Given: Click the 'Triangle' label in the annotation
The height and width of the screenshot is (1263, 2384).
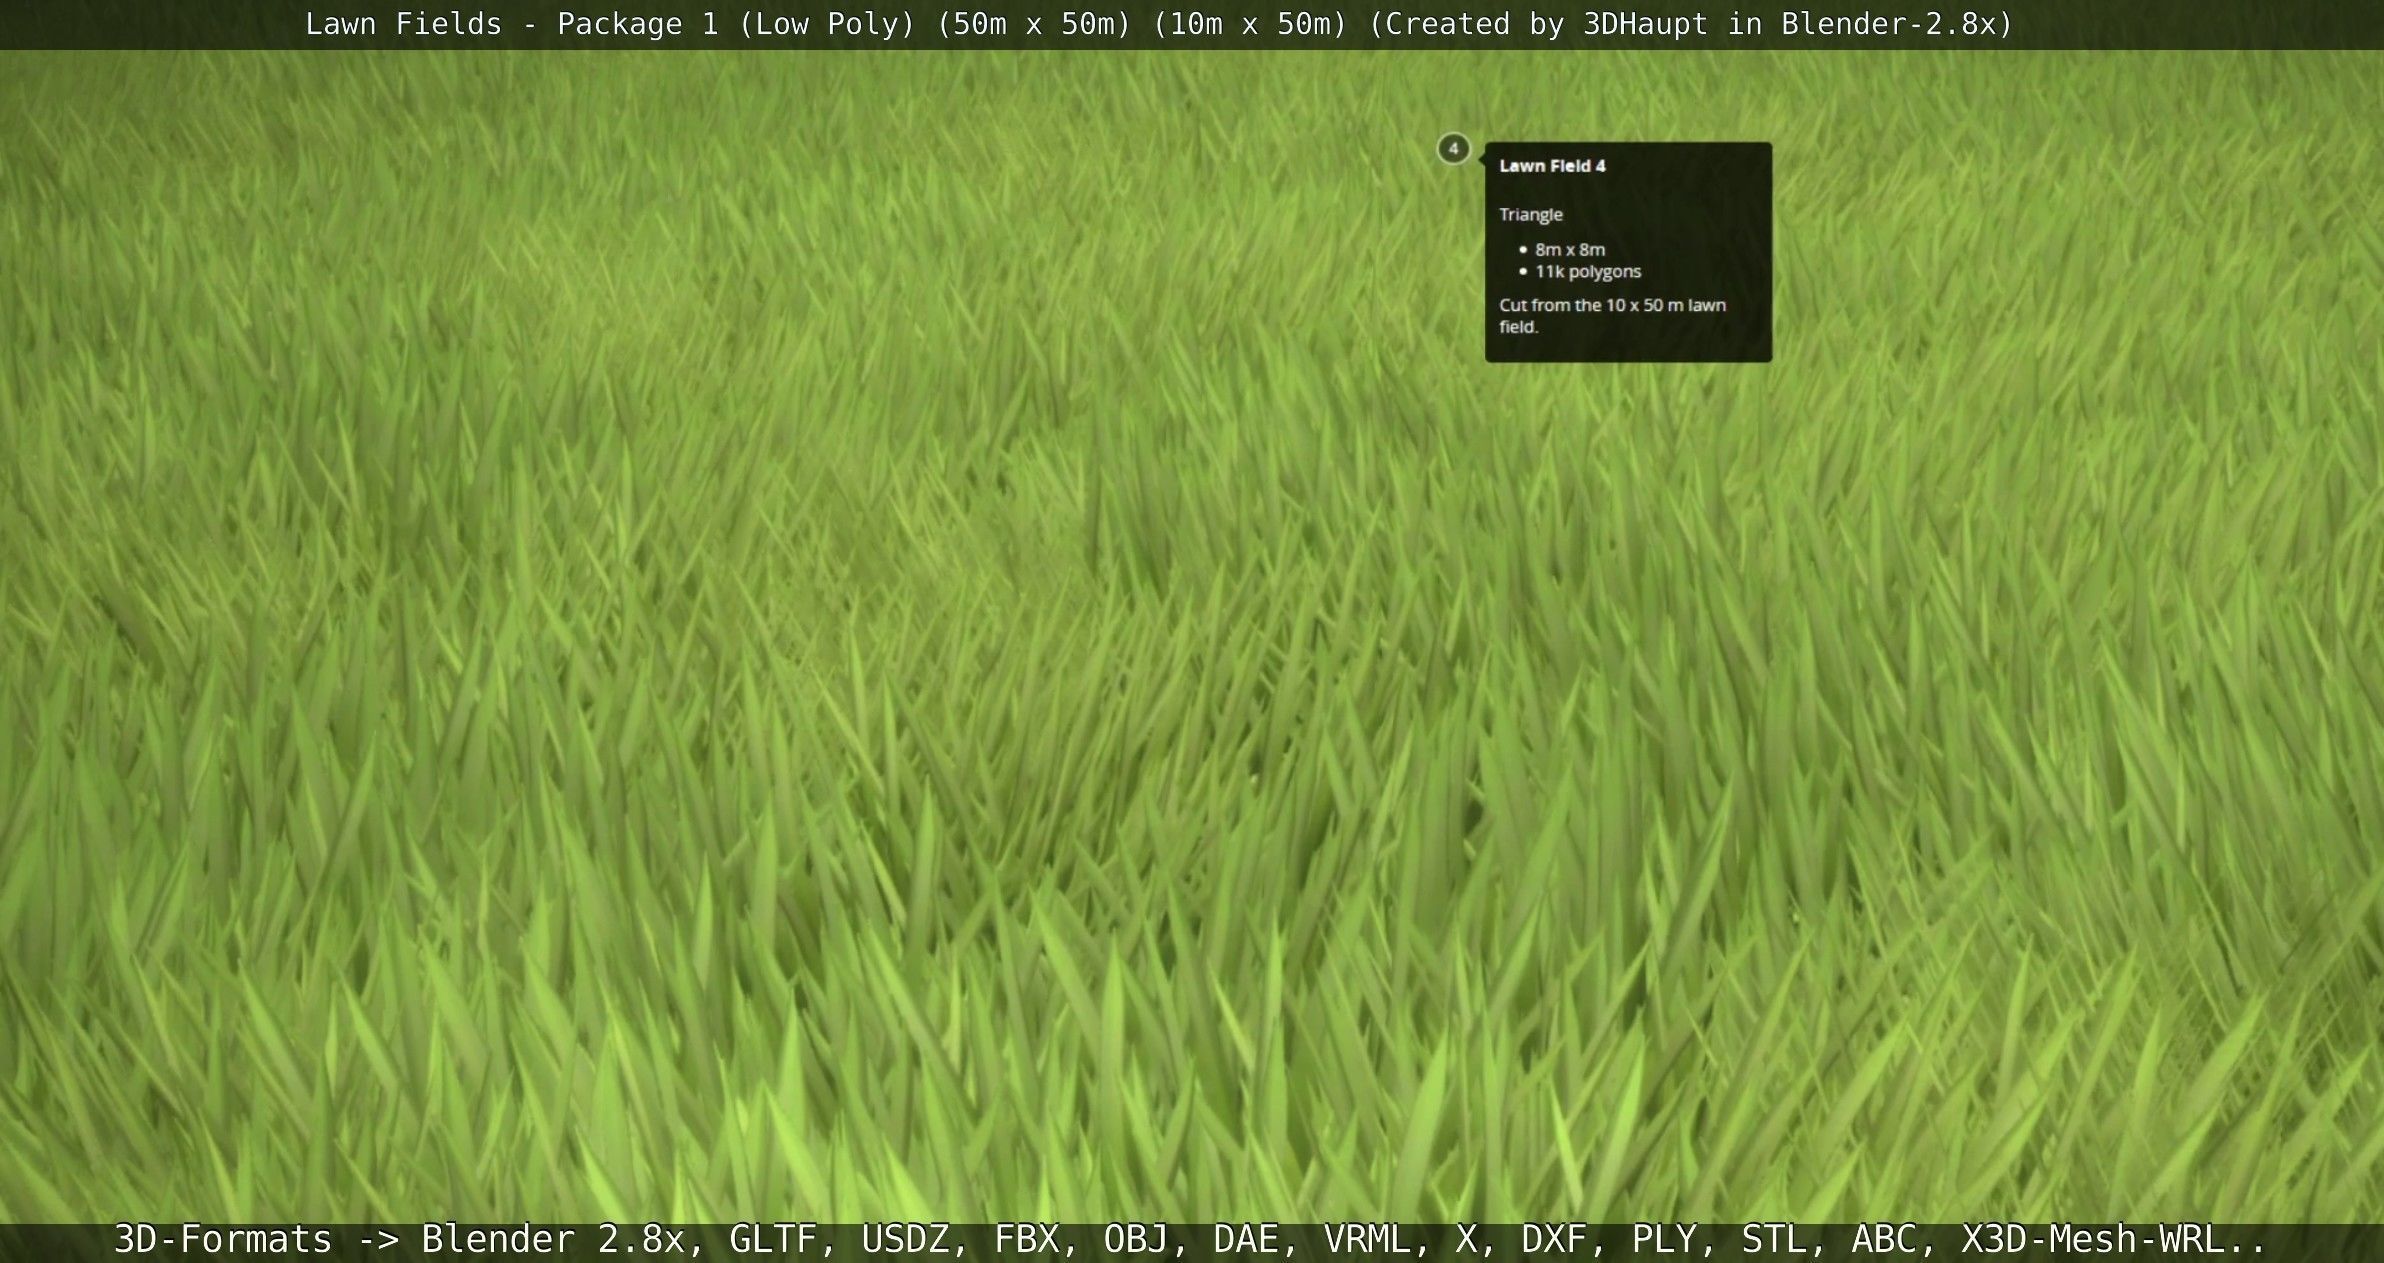Looking at the screenshot, I should pos(1530,215).
